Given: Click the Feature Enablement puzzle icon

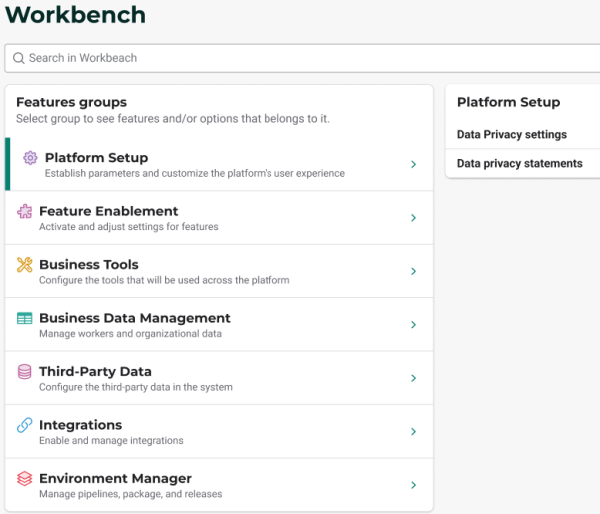Looking at the screenshot, I should click(24, 211).
